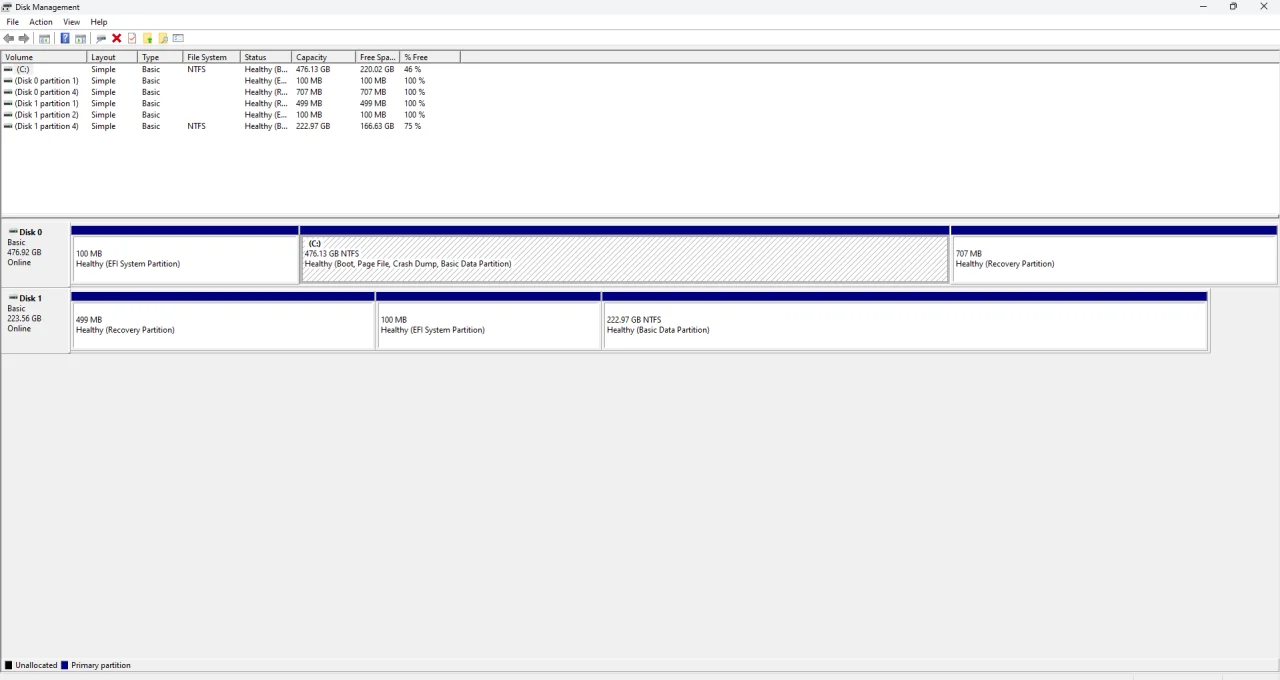
Task: Click the "499 MB" capacity cell in the list
Action: [309, 104]
